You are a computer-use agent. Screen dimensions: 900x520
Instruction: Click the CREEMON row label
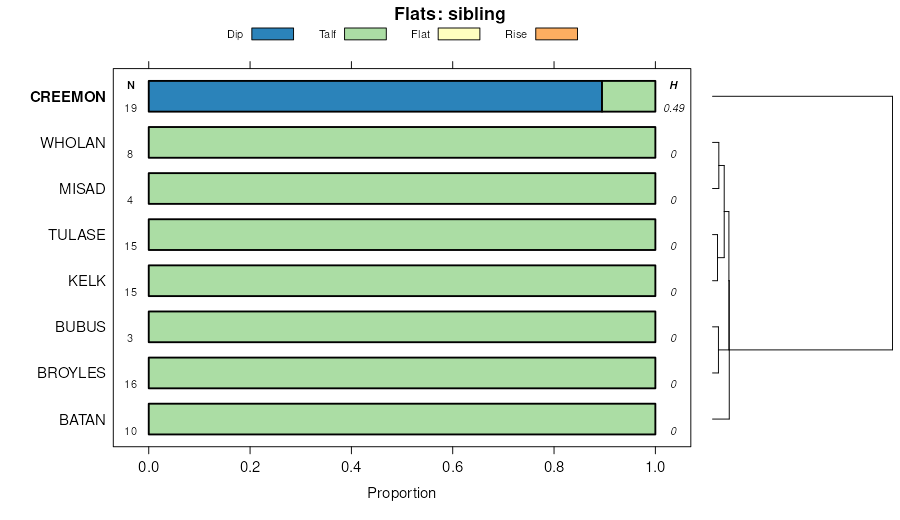pyautogui.click(x=68, y=97)
